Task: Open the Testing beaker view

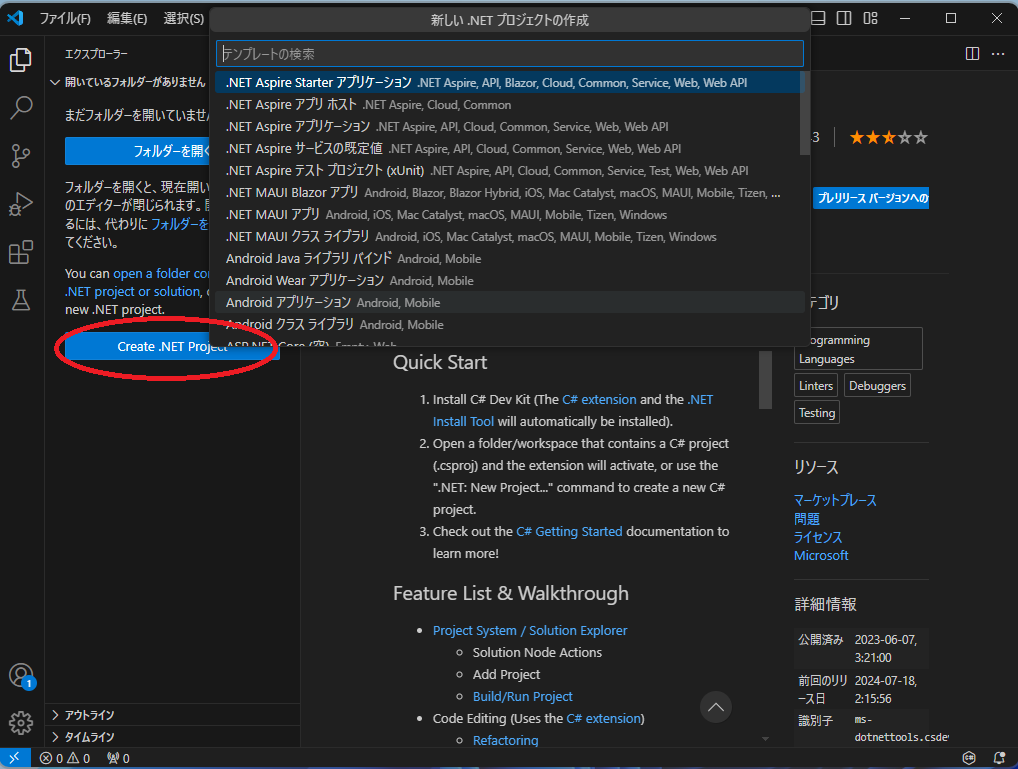Action: (x=20, y=300)
